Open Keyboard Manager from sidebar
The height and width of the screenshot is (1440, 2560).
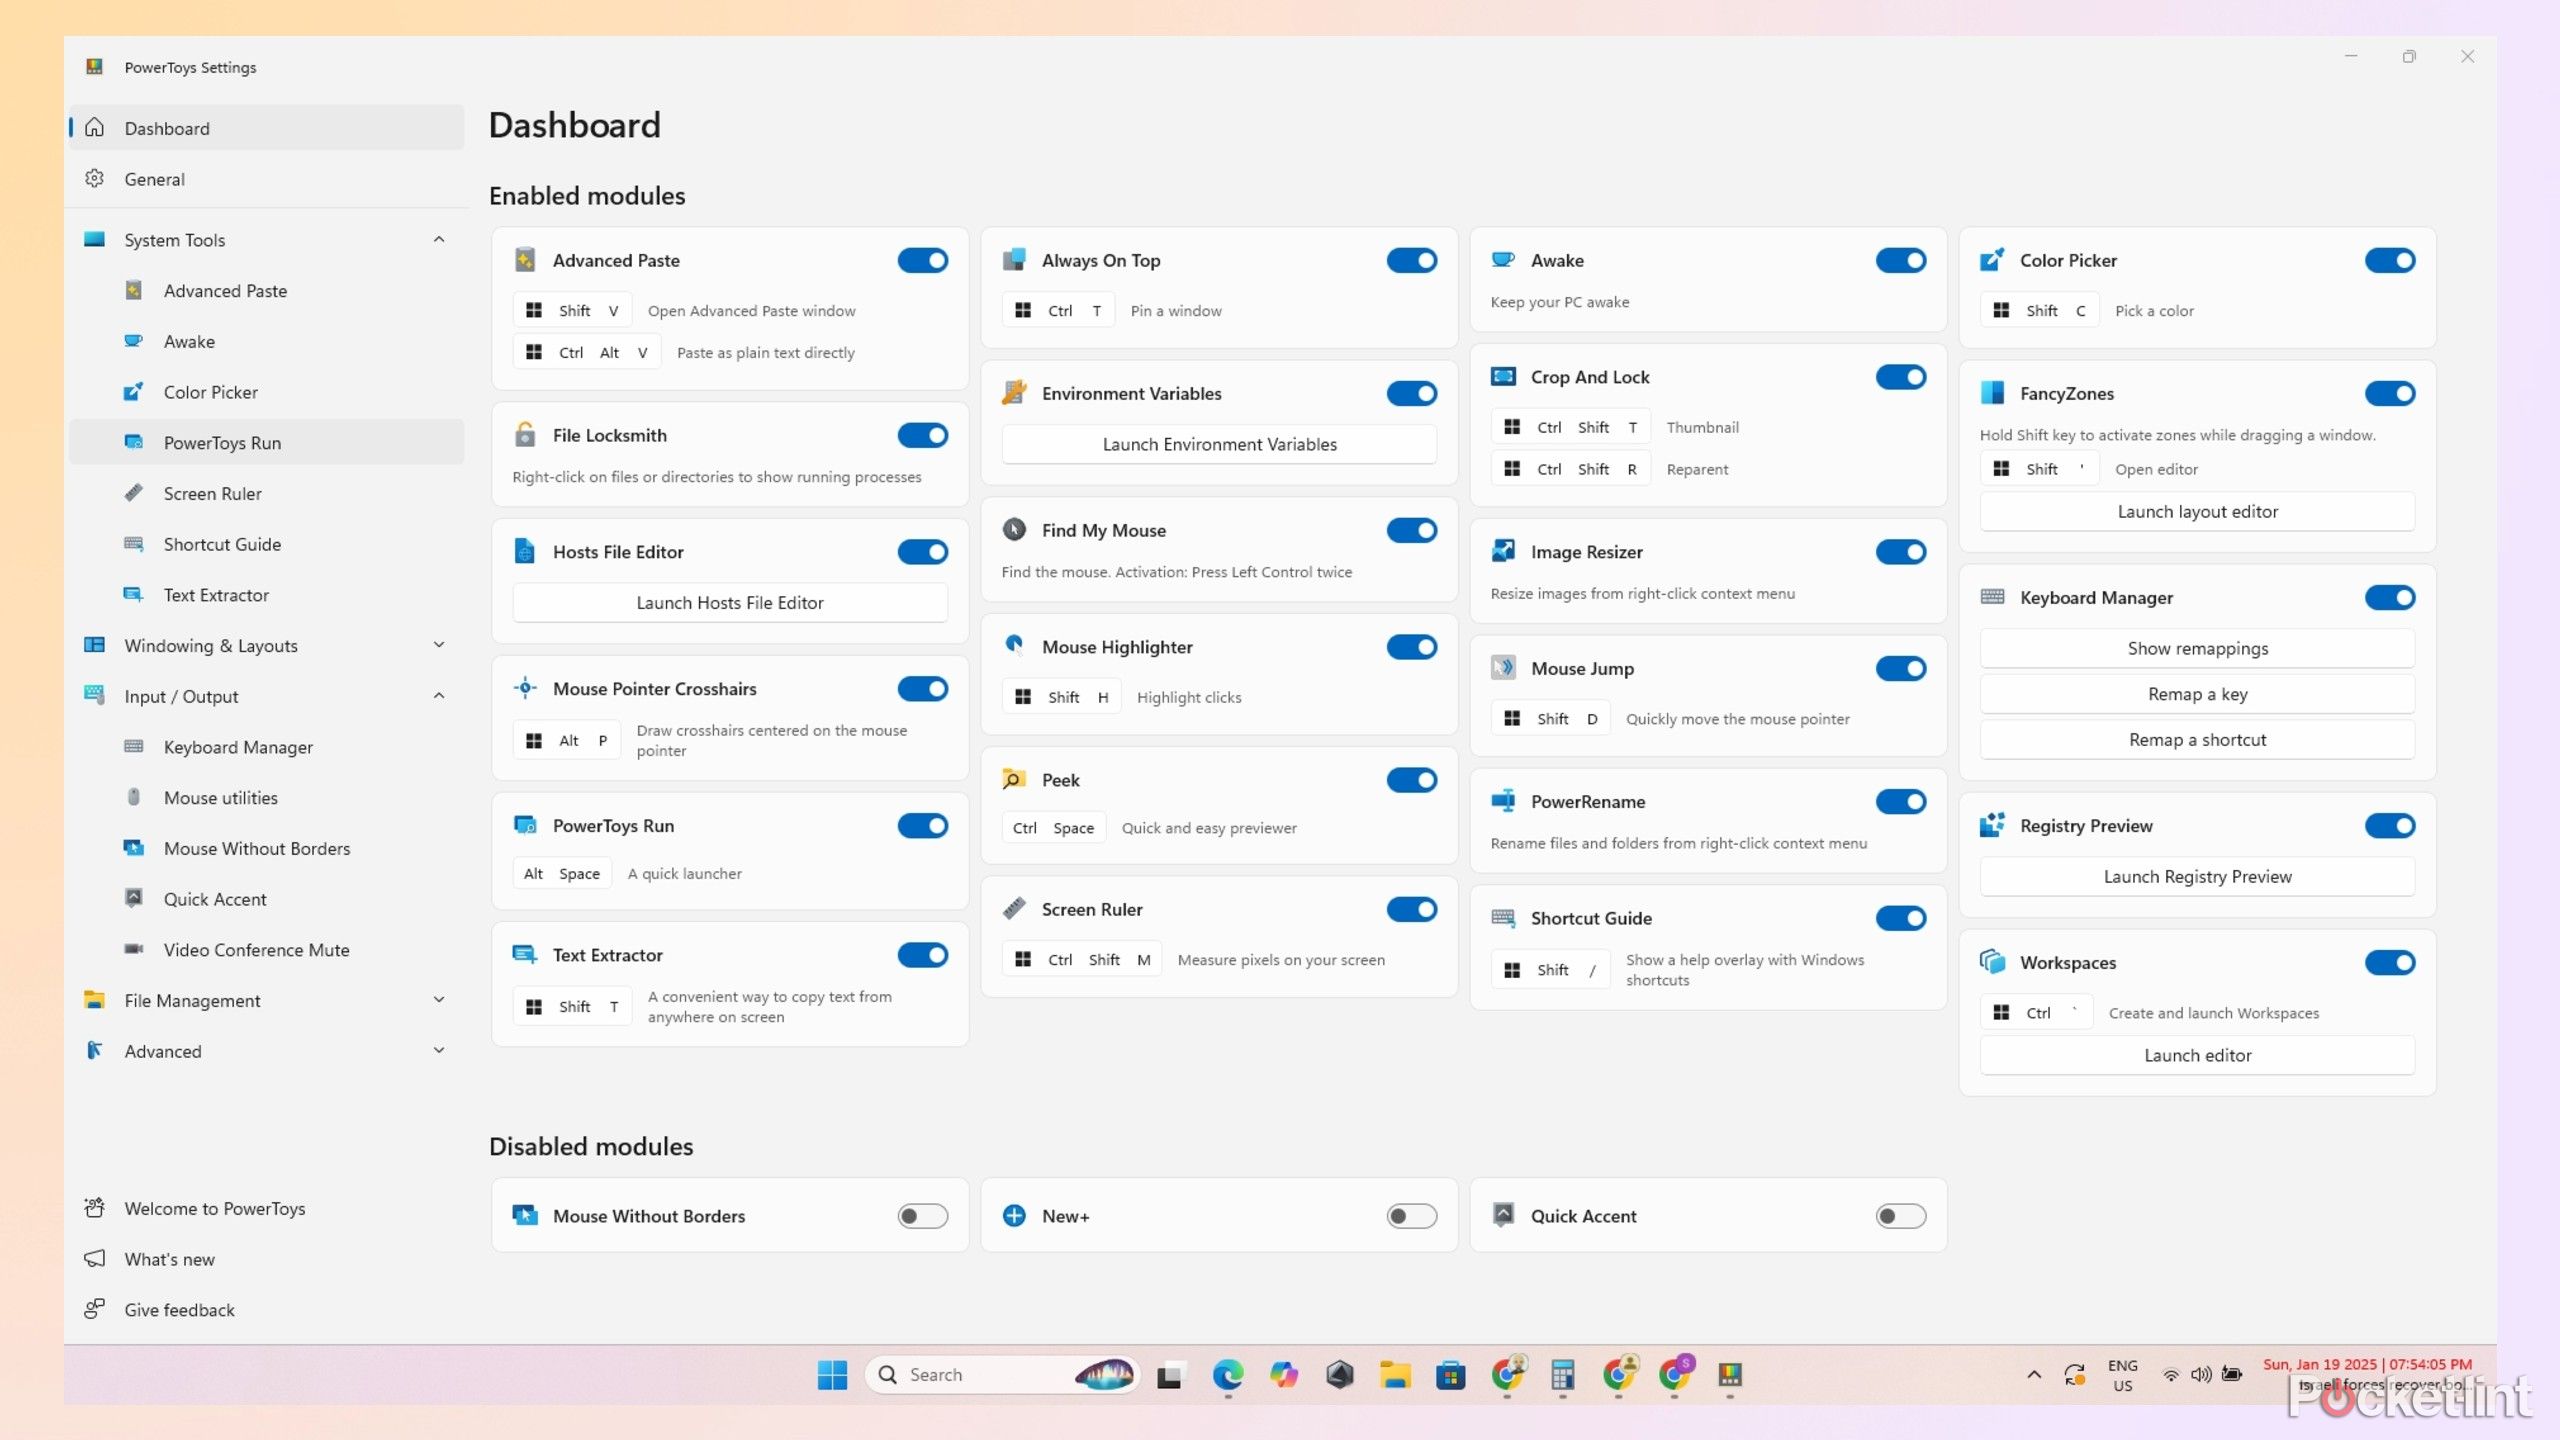coord(267,747)
